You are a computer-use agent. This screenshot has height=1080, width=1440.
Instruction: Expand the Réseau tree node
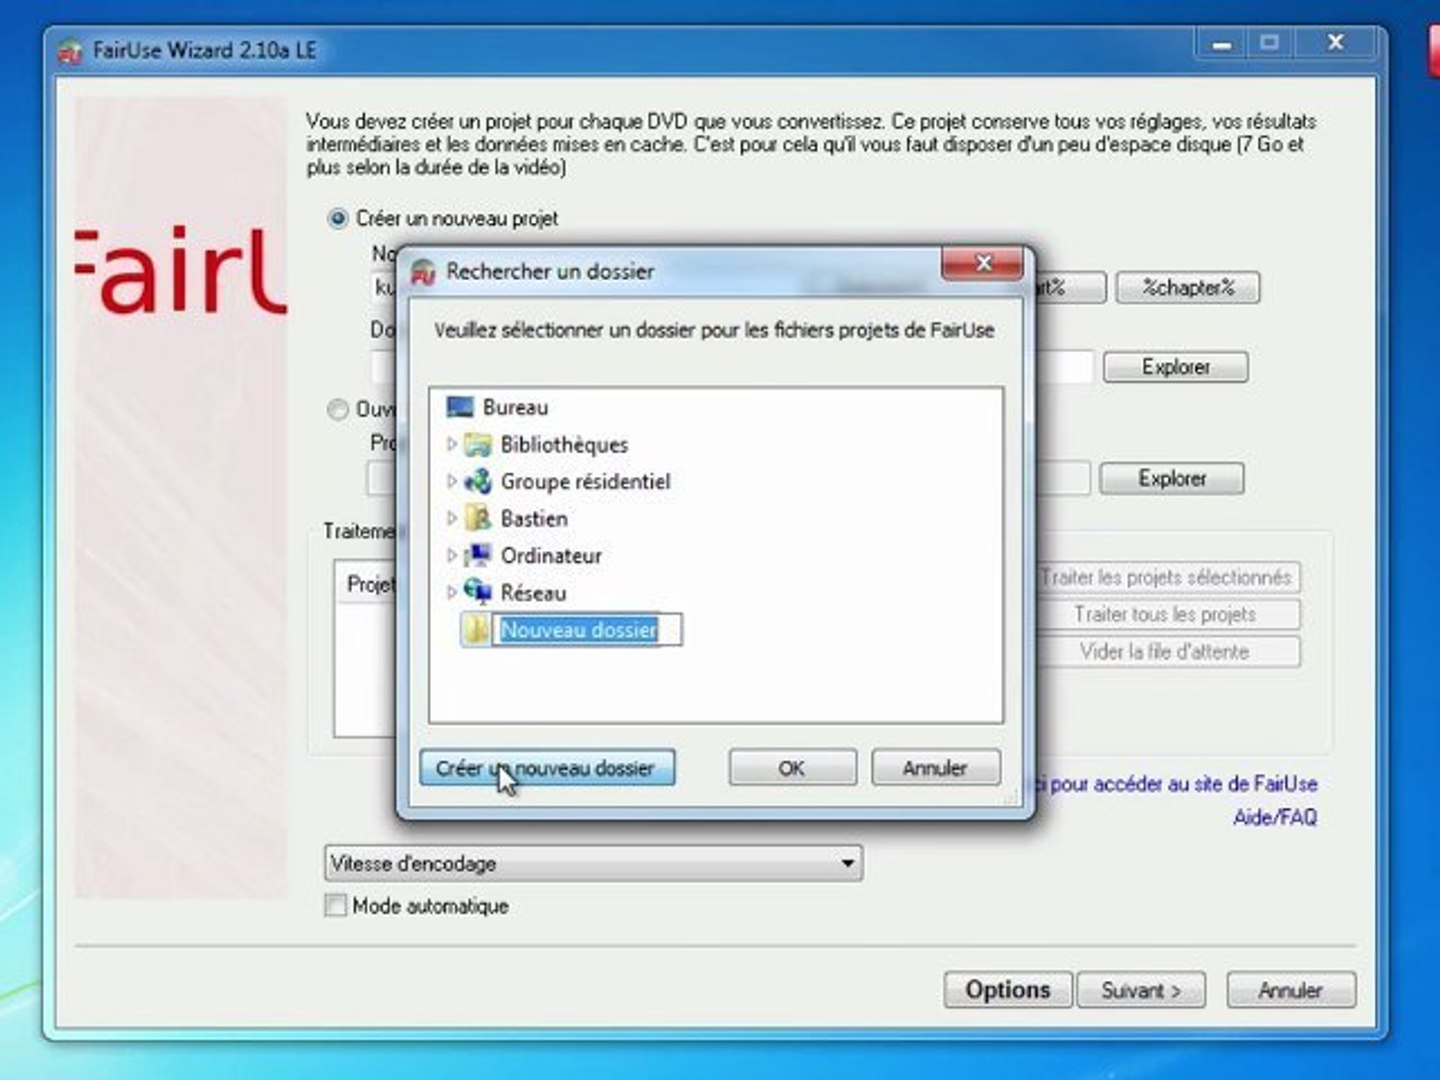click(x=451, y=592)
